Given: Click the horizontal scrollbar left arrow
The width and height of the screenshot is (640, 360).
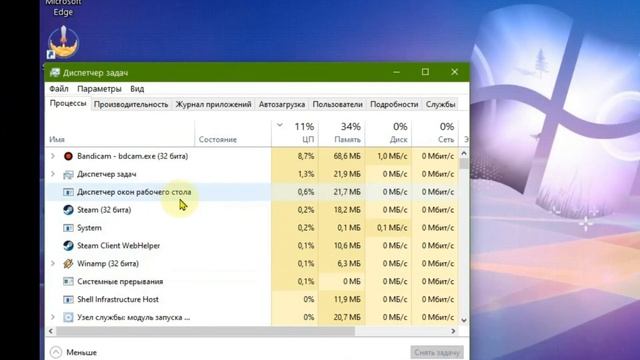Looking at the screenshot, I should 51,331.
